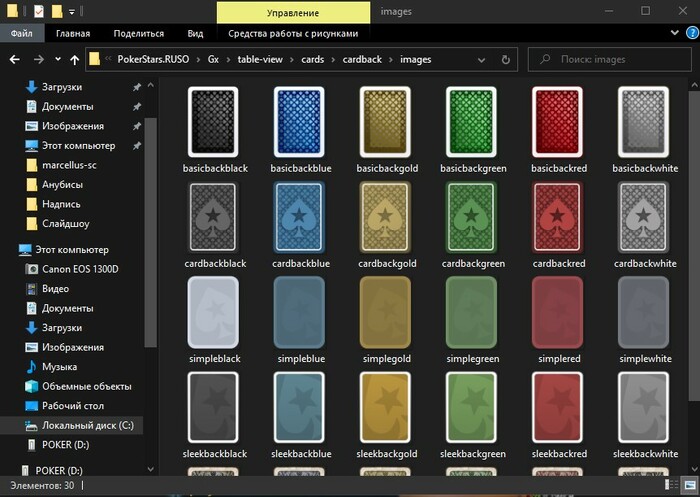Image resolution: width=700 pixels, height=497 pixels.
Task: Go to cards breadcrumb folder
Action: pyautogui.click(x=312, y=59)
